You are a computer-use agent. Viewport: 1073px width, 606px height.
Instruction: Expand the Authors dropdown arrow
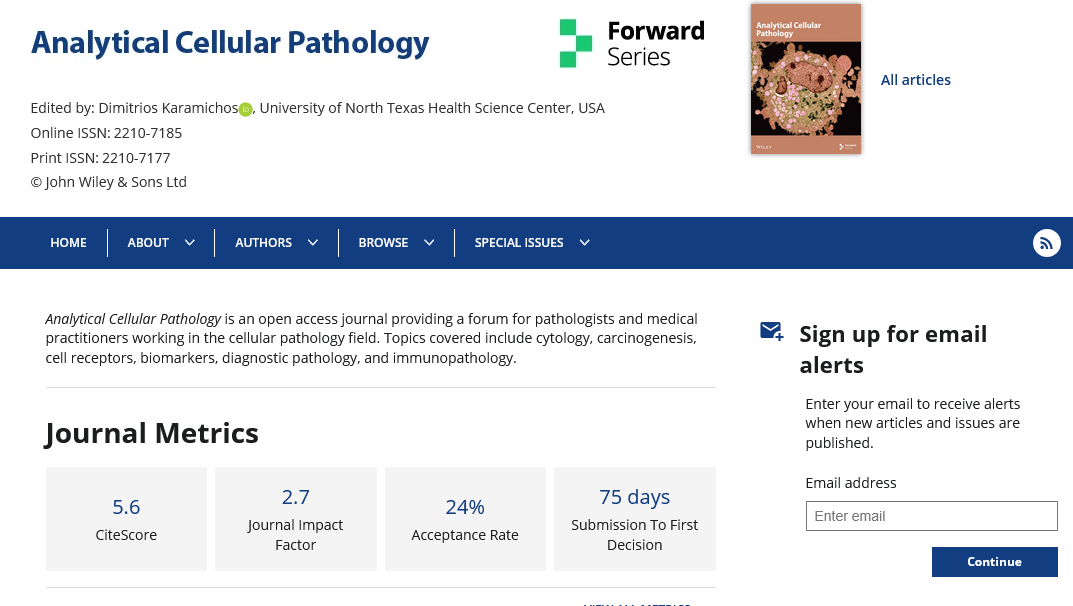(x=313, y=243)
